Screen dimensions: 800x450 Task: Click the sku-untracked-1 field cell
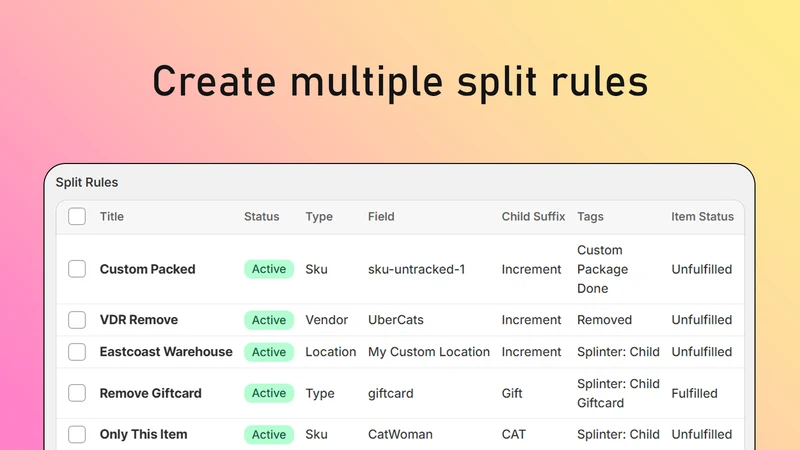[x=416, y=269]
